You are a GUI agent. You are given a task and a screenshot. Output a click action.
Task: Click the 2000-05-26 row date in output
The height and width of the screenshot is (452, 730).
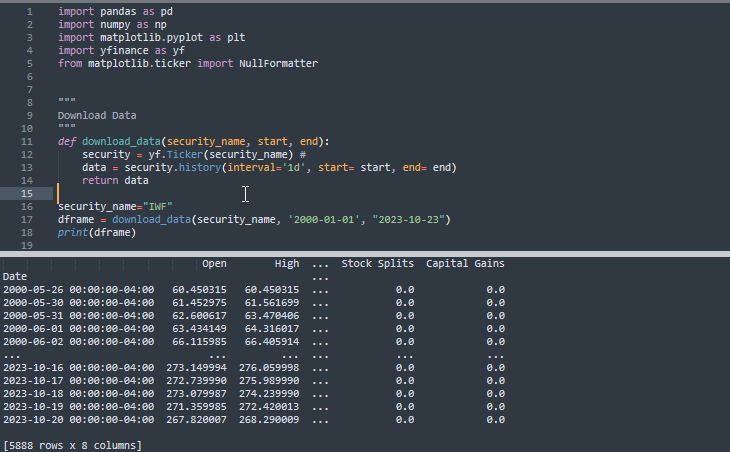[x=78, y=290]
